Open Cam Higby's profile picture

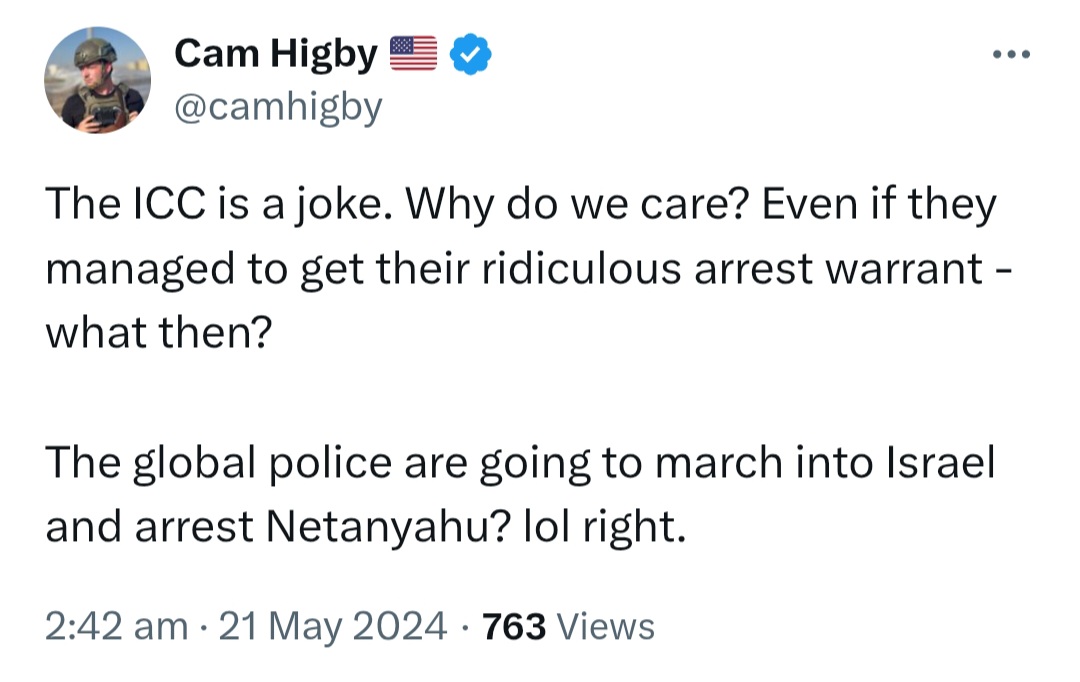coord(97,79)
